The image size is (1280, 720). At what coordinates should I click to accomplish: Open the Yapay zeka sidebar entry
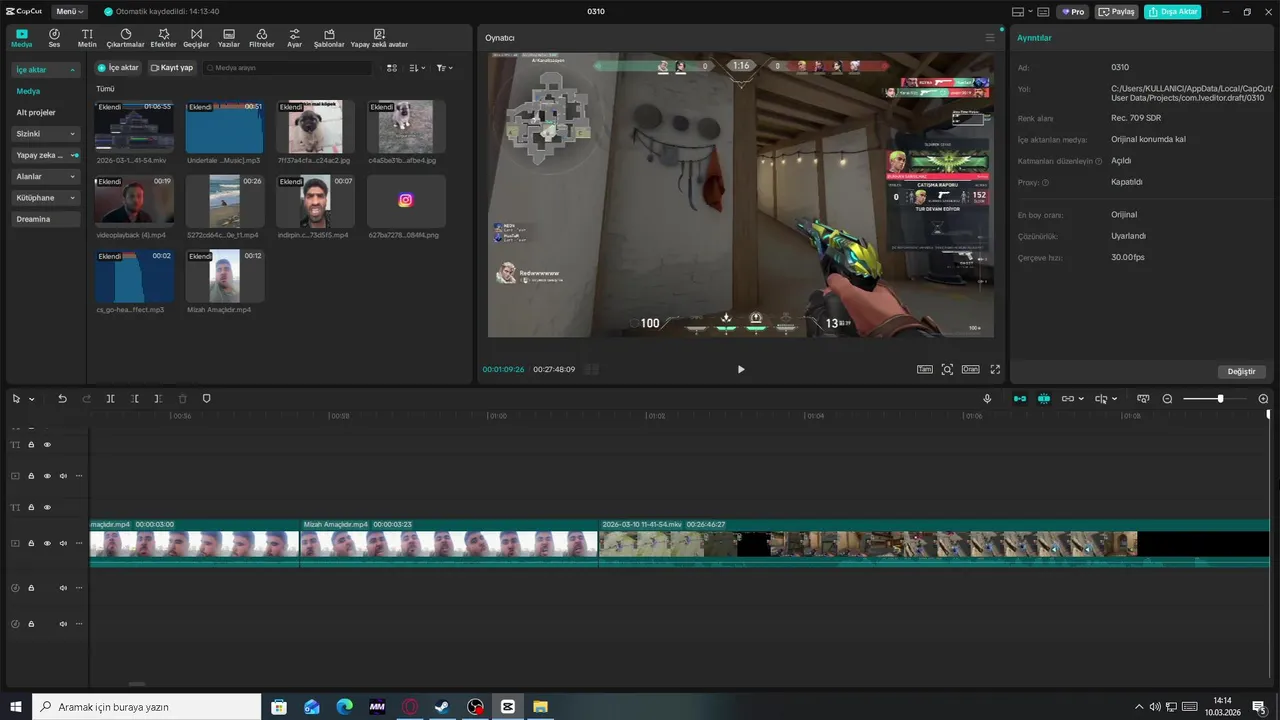tap(46, 155)
